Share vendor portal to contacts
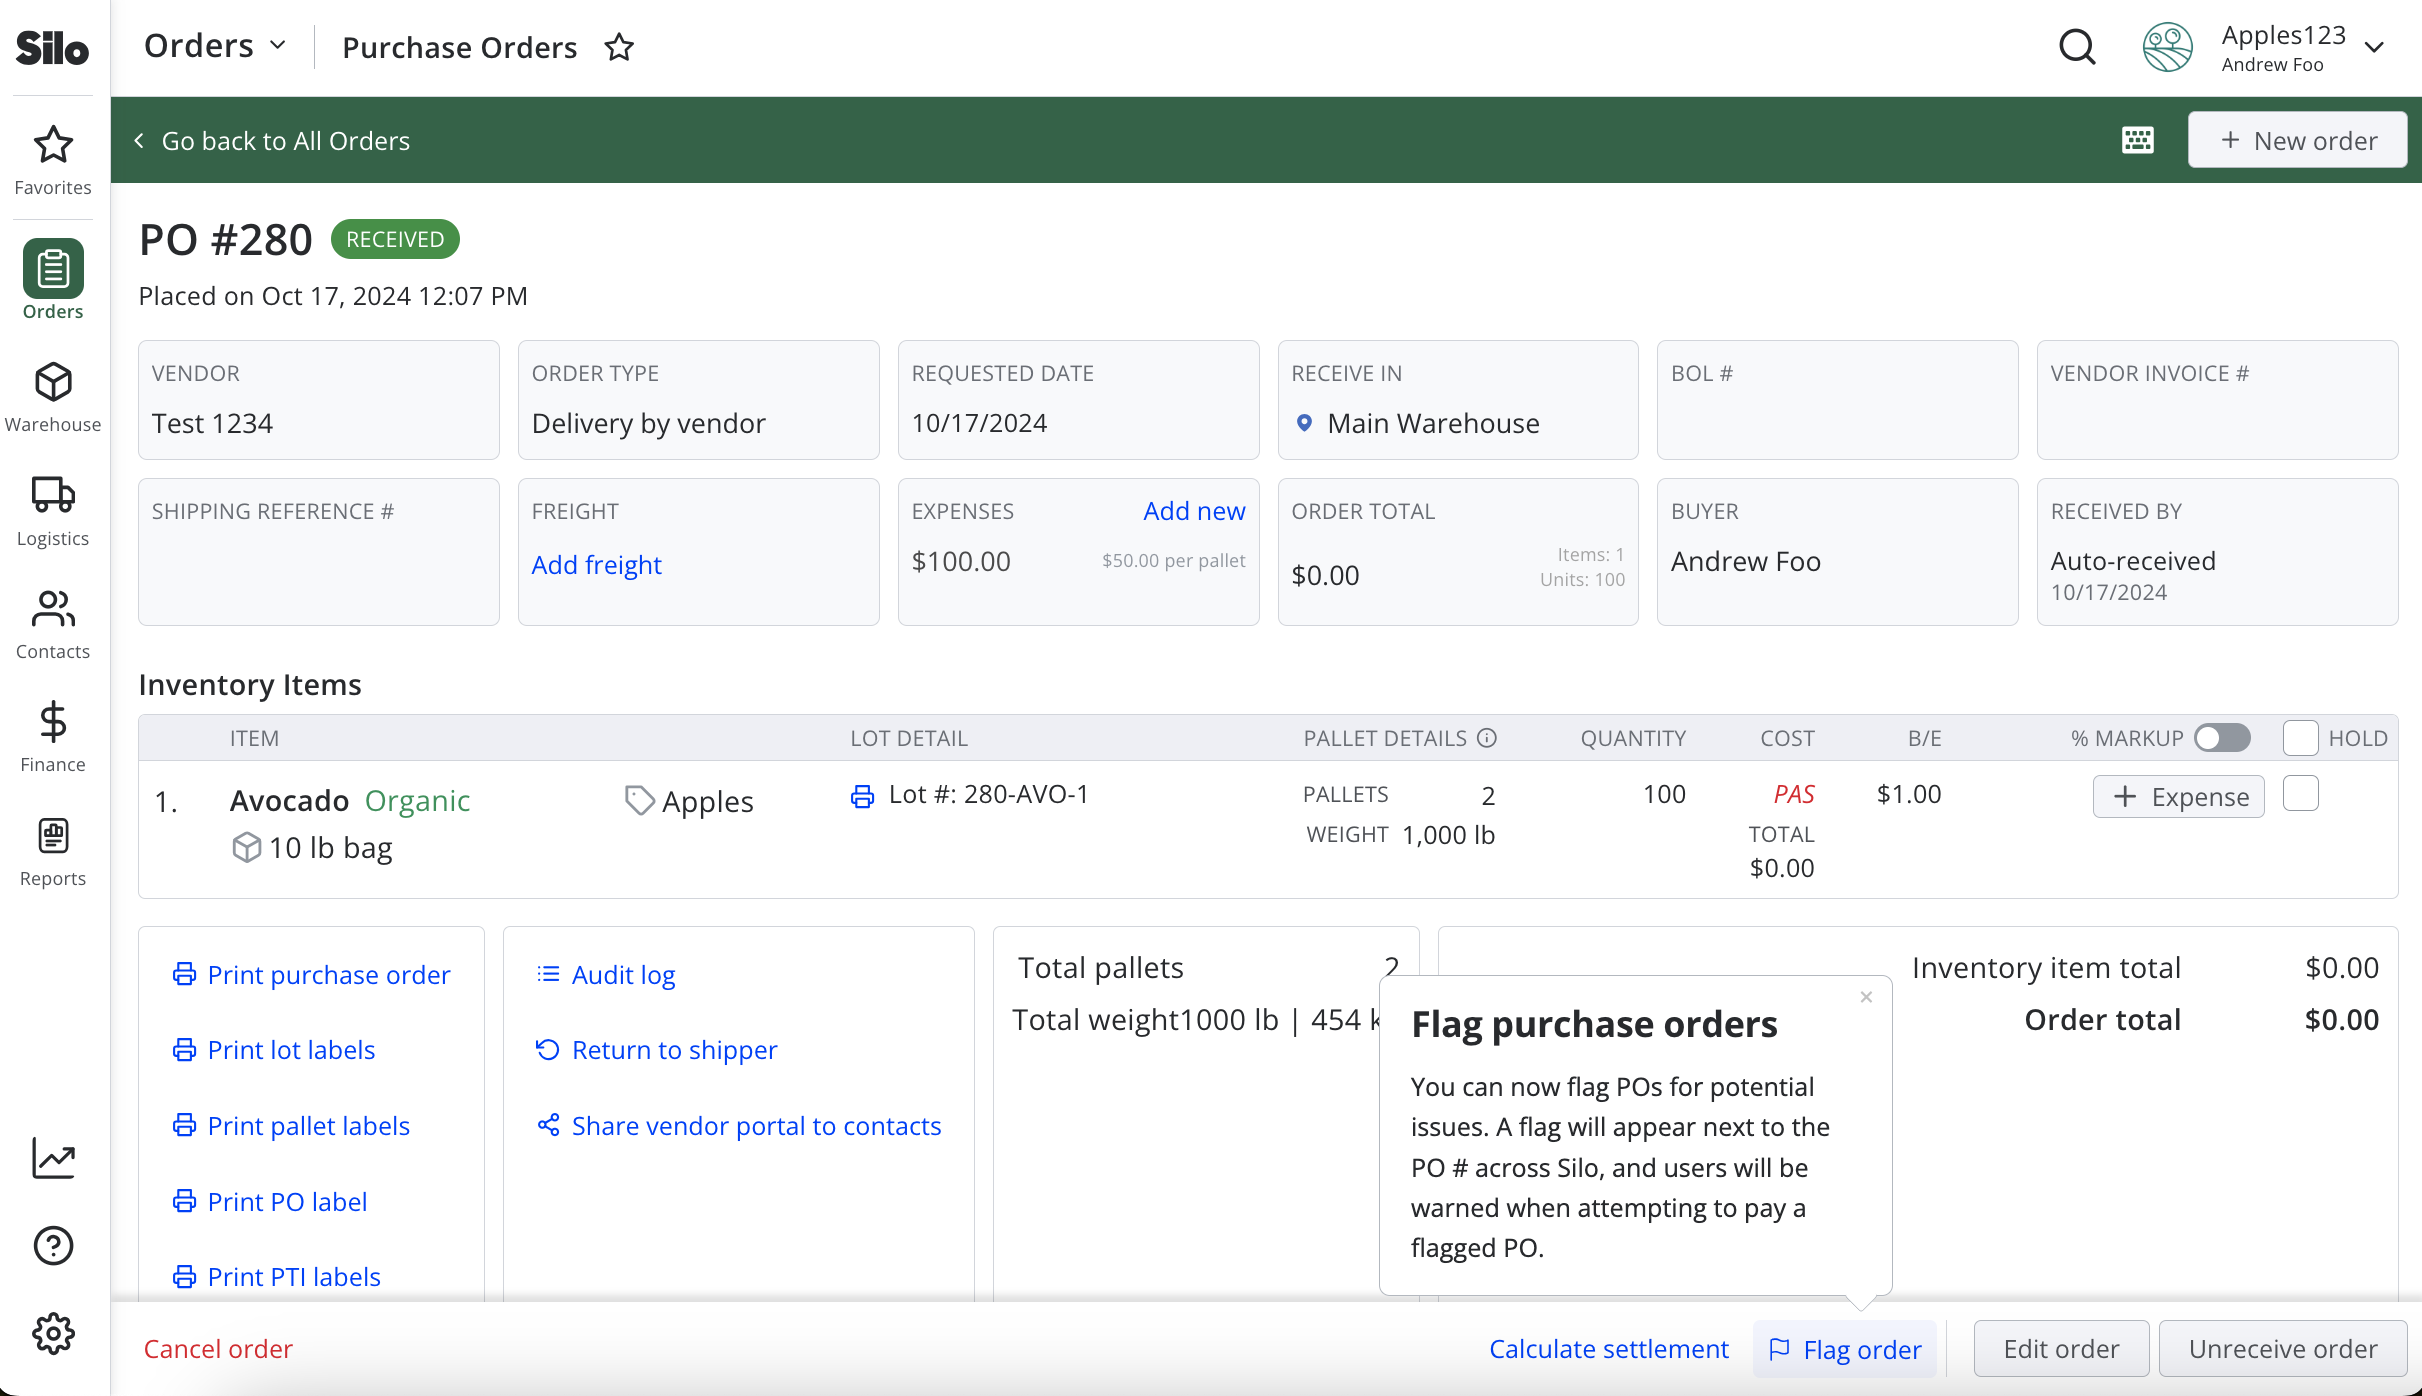 coord(739,1126)
